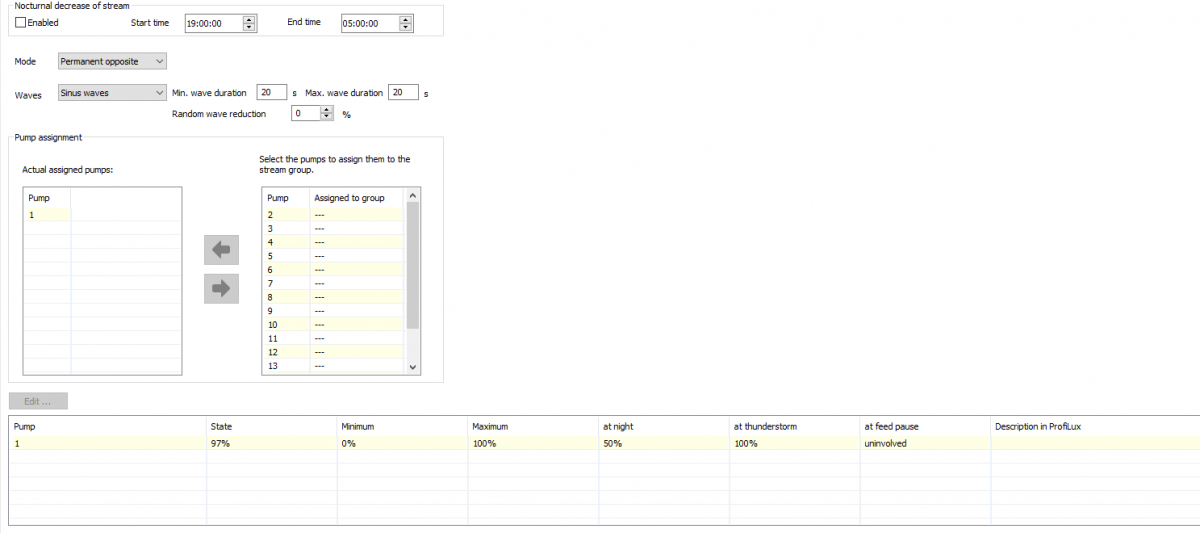The width and height of the screenshot is (1200, 533).
Task: Enable the Nocturnal decrease of stream checkbox
Action: pos(21,22)
